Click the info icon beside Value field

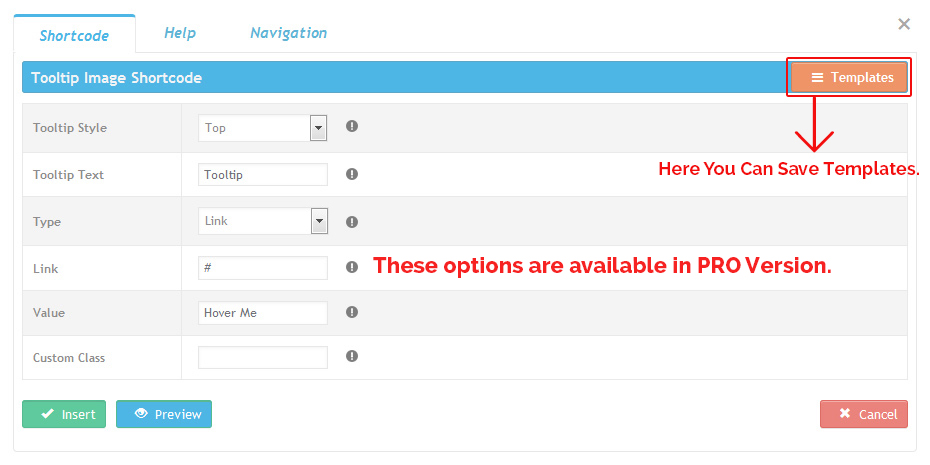(x=352, y=312)
